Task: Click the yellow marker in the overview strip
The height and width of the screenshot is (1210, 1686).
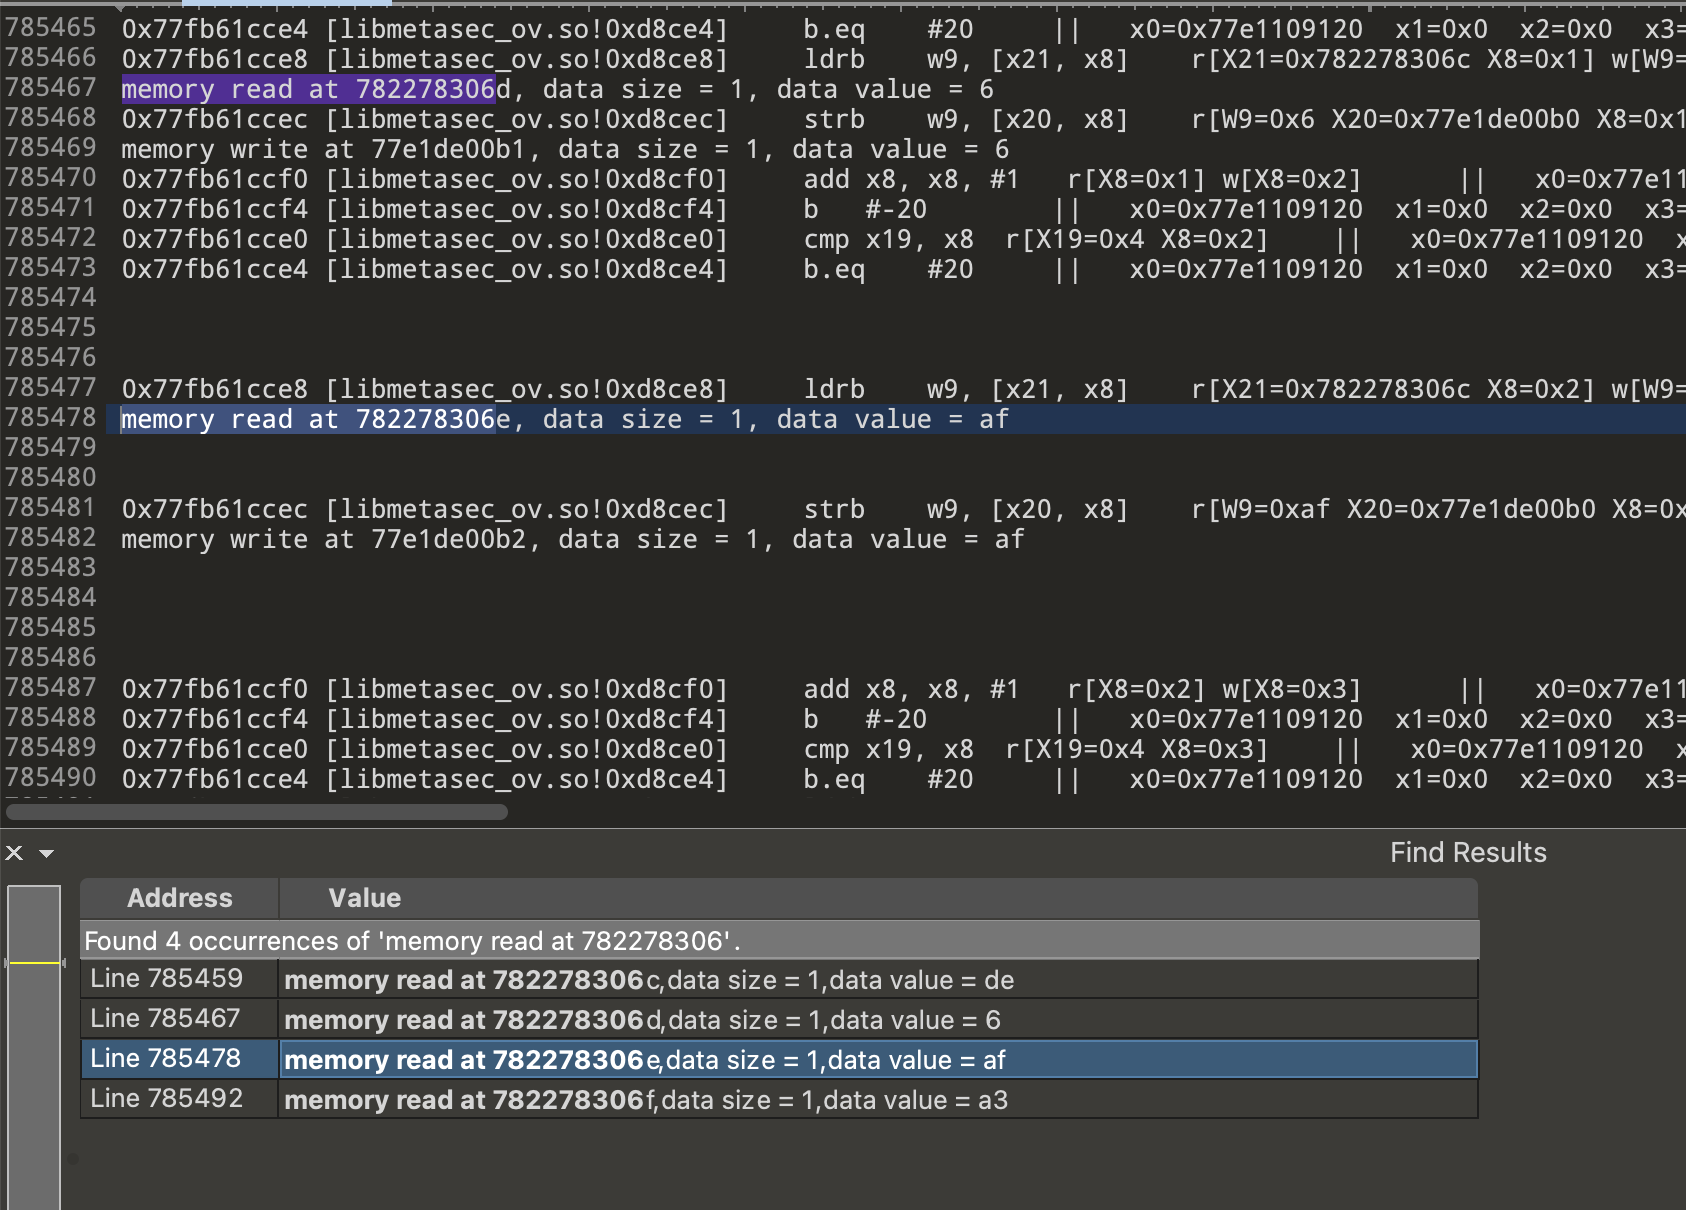Action: 34,962
